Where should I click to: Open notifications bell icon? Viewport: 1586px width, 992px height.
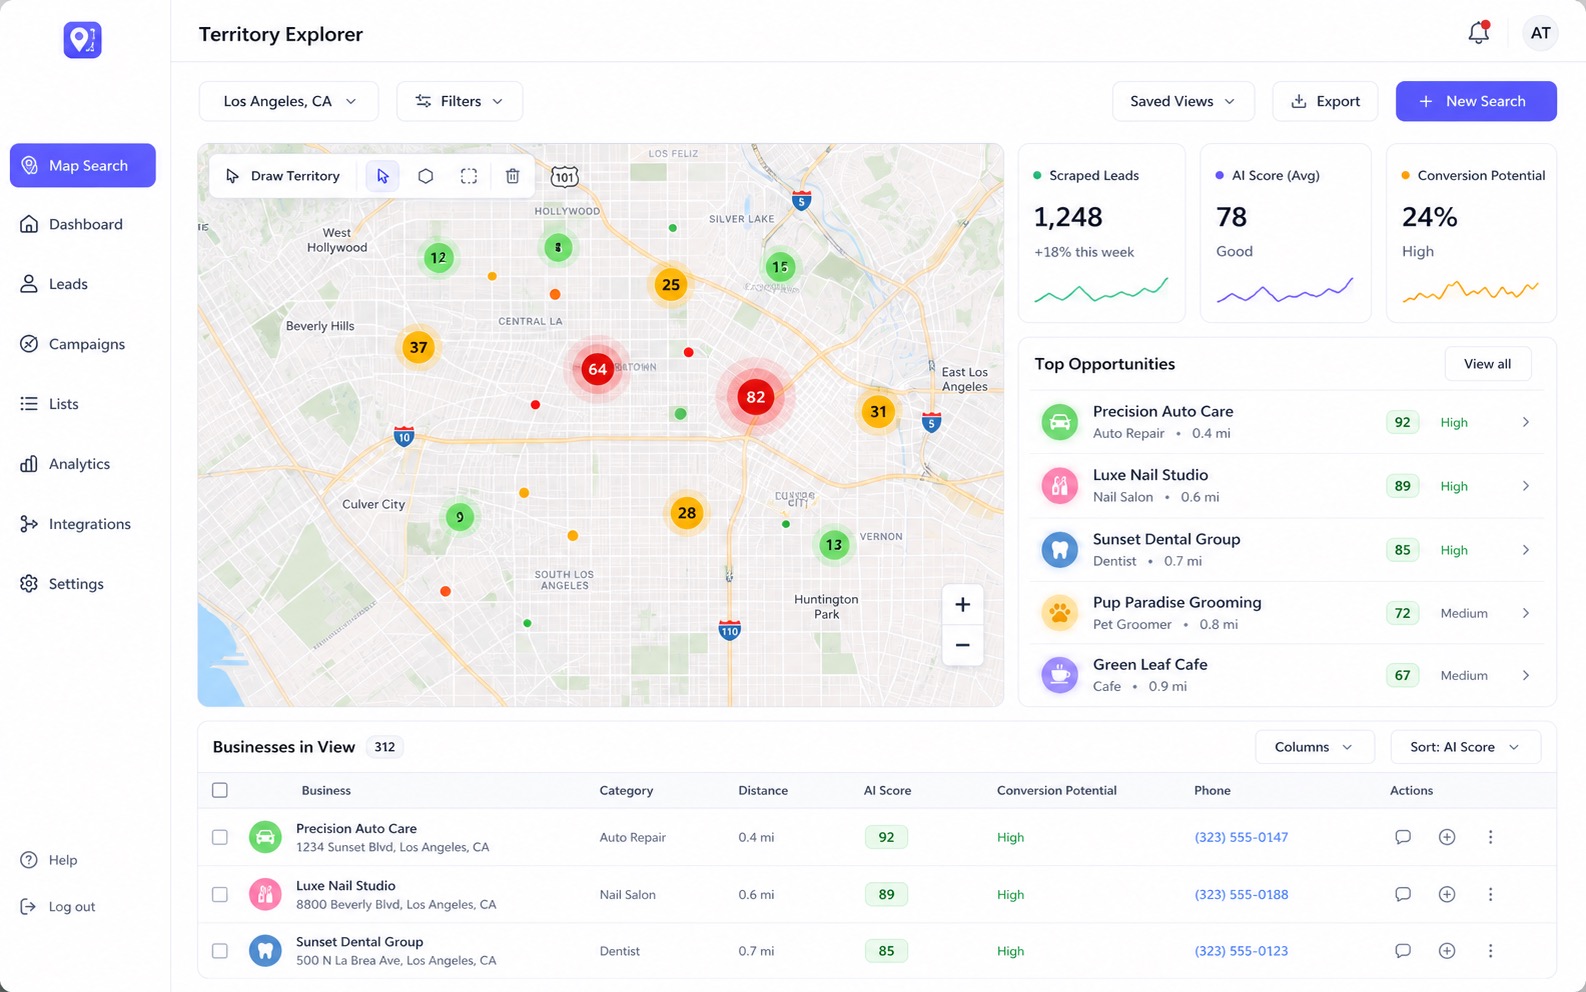tap(1478, 33)
